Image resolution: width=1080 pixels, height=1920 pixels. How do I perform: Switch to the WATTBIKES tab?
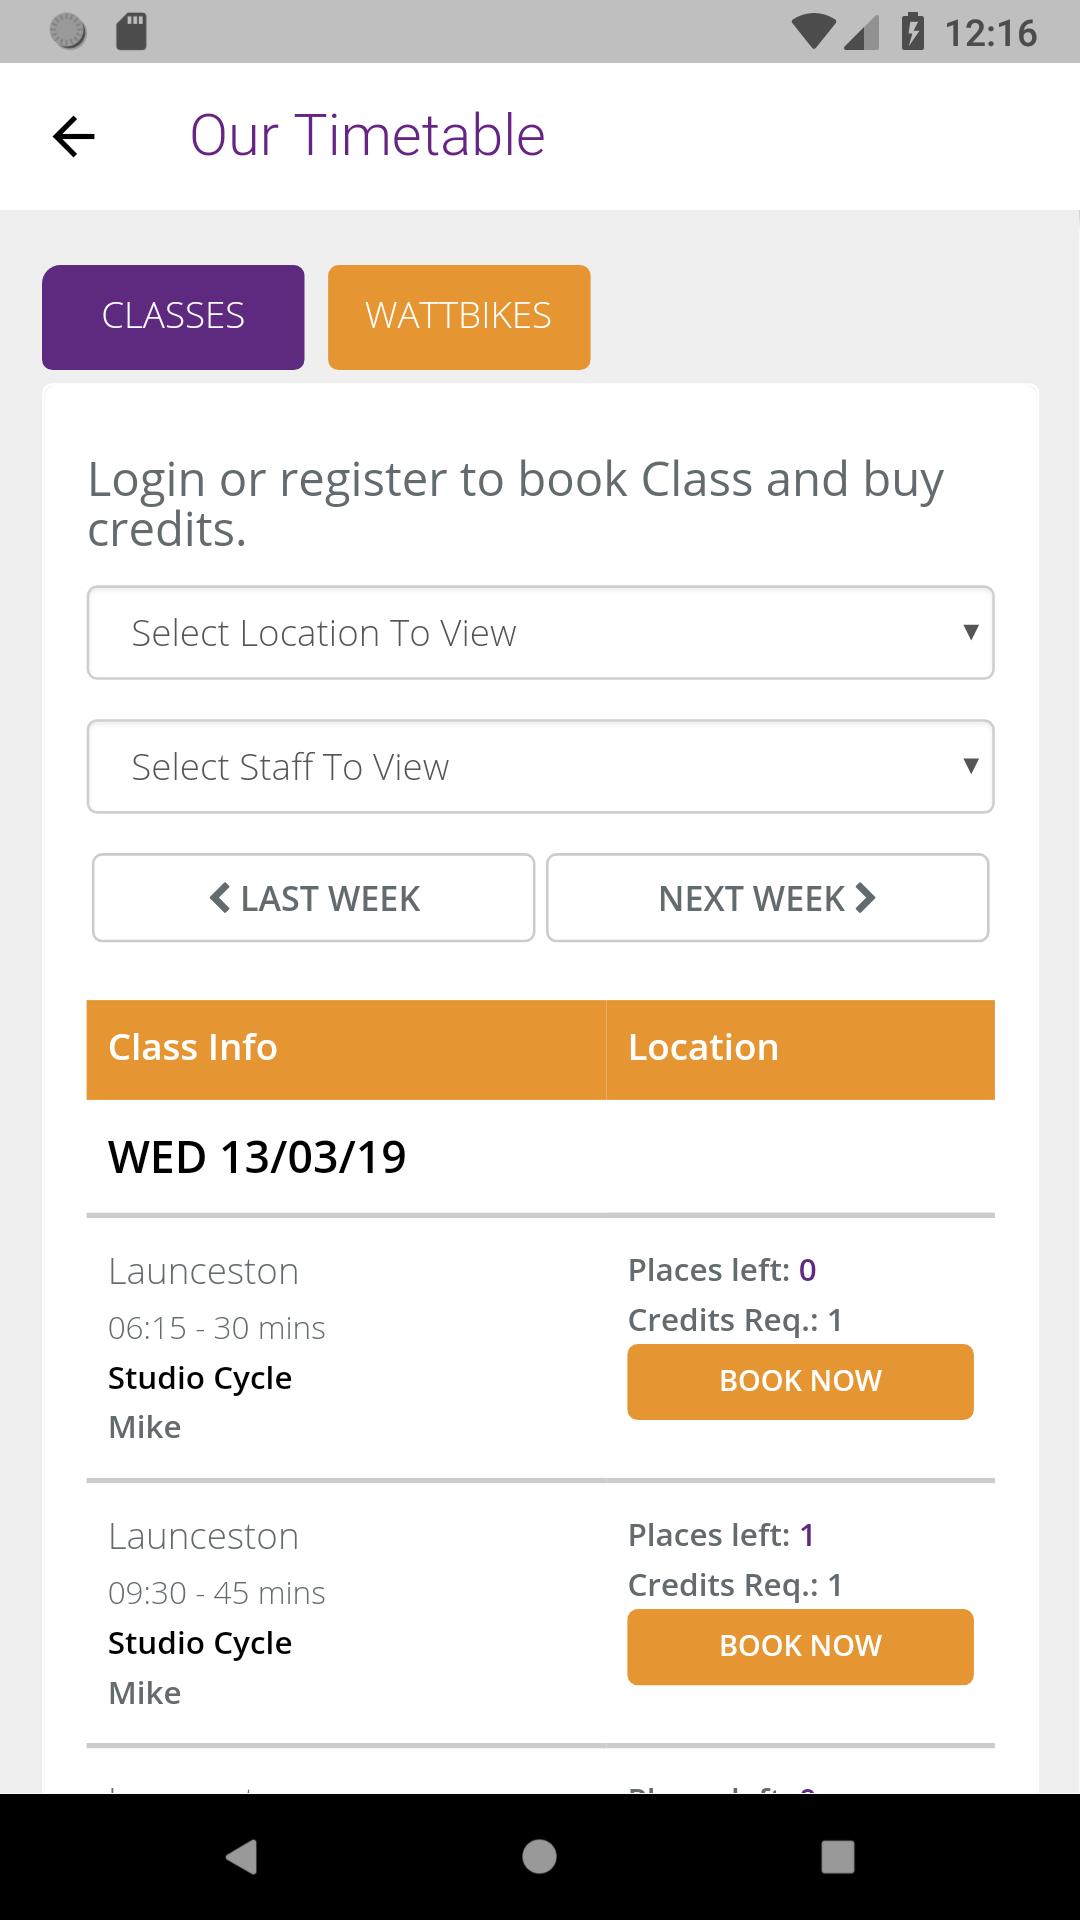coord(459,317)
